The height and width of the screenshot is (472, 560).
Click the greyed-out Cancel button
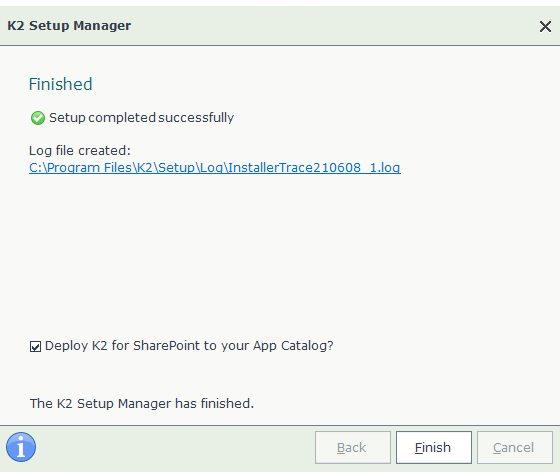(x=515, y=447)
